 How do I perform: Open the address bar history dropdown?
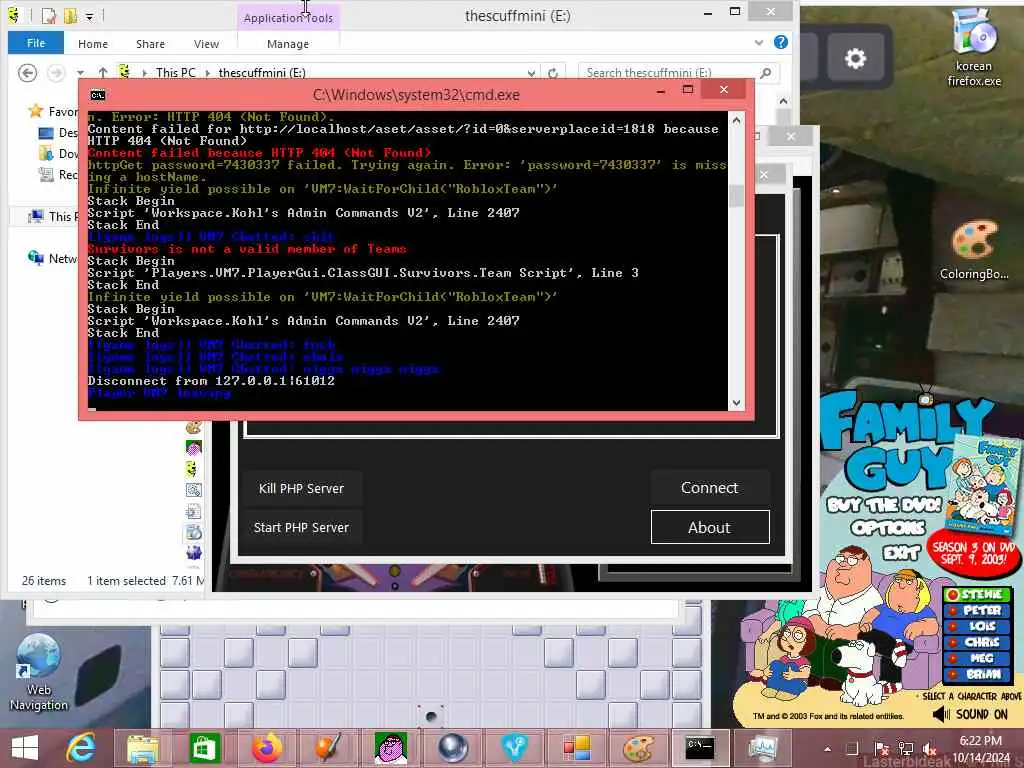pos(532,73)
